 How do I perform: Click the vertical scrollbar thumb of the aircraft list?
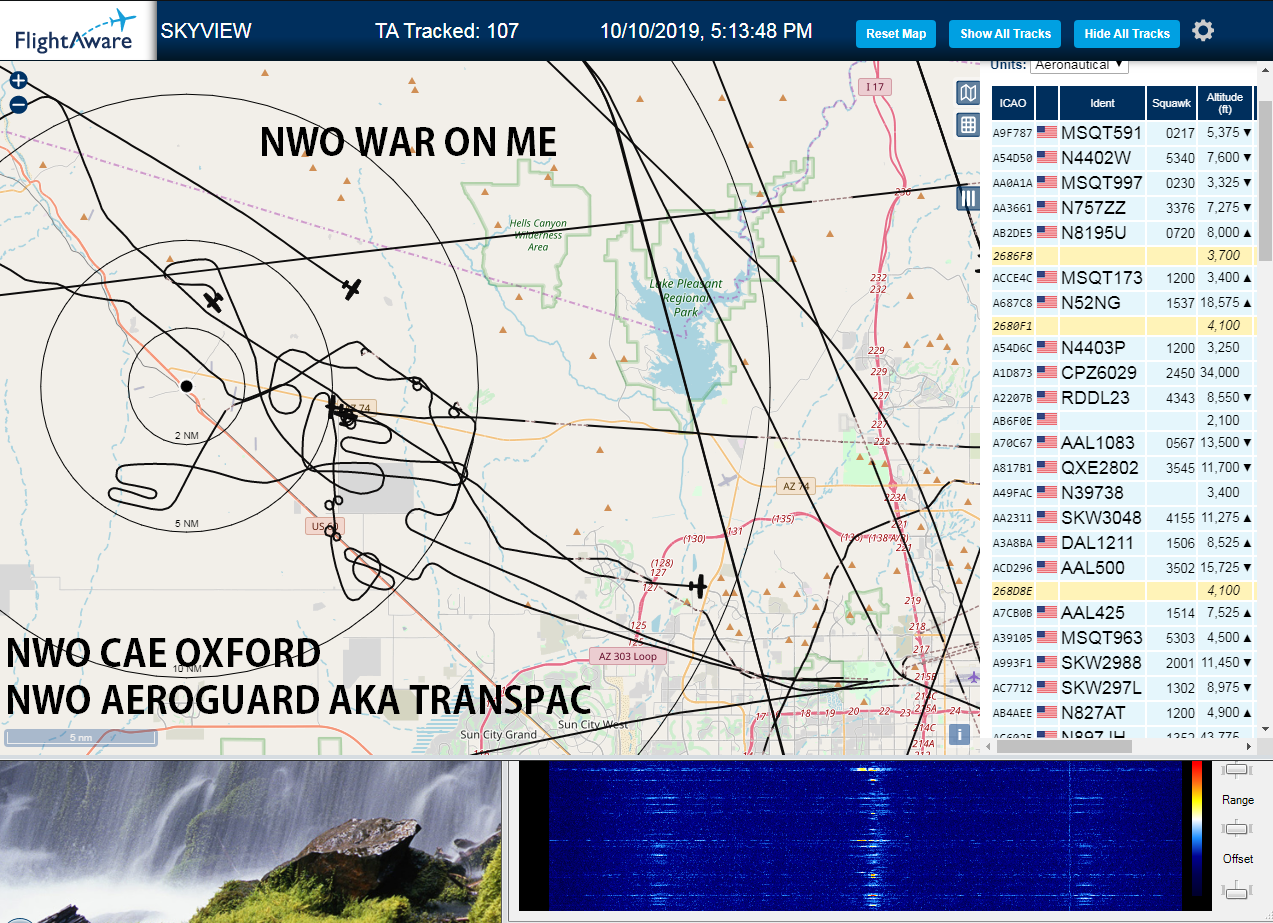coord(1265,180)
